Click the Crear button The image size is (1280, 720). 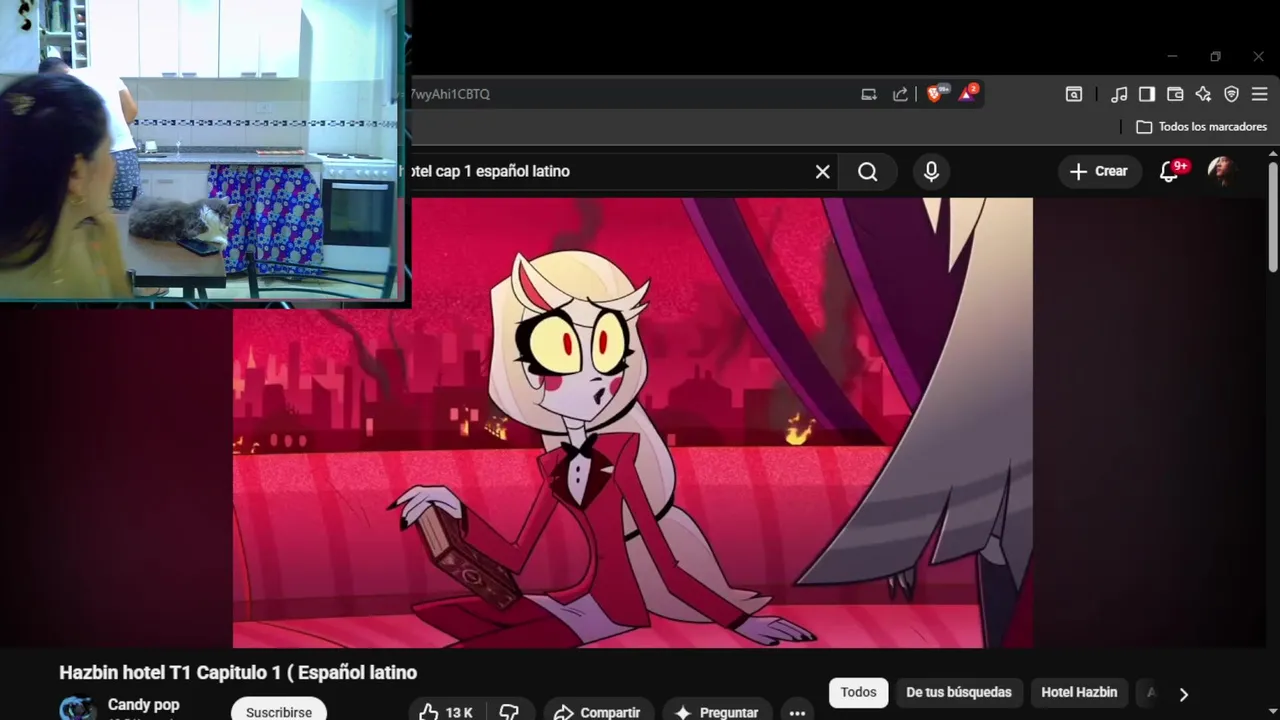point(1099,171)
